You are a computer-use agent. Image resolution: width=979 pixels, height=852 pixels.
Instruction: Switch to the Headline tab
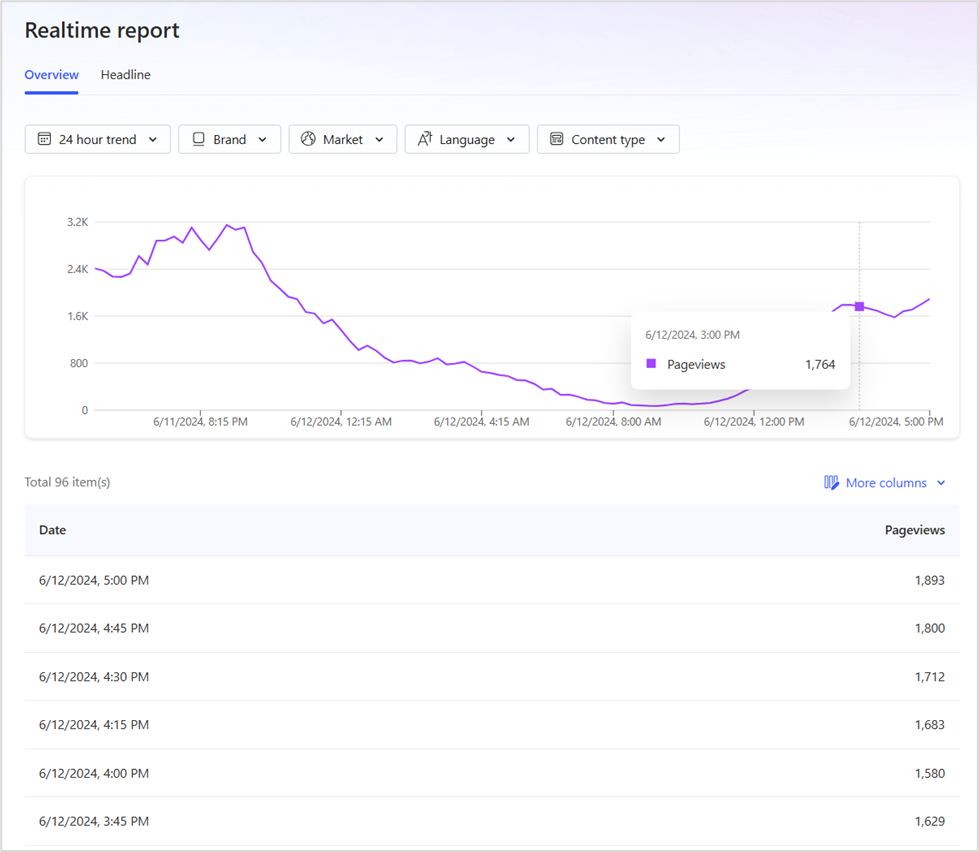125,74
